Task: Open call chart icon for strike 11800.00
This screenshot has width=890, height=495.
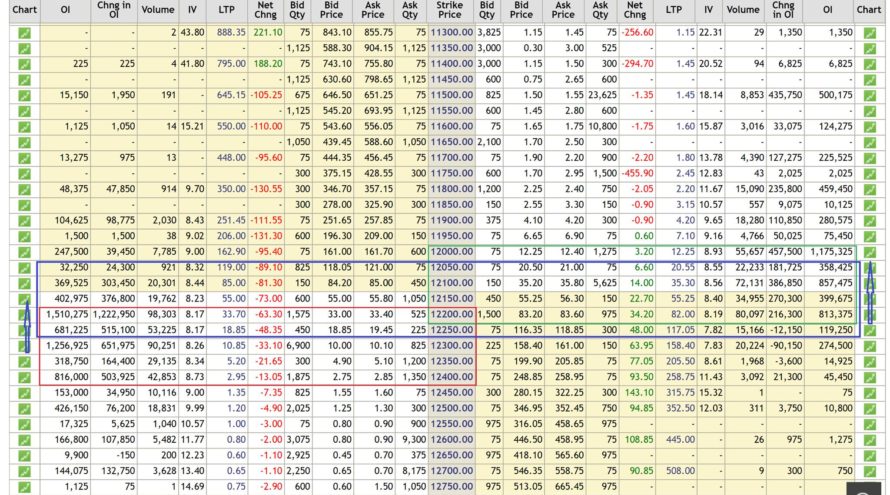Action: coord(24,189)
